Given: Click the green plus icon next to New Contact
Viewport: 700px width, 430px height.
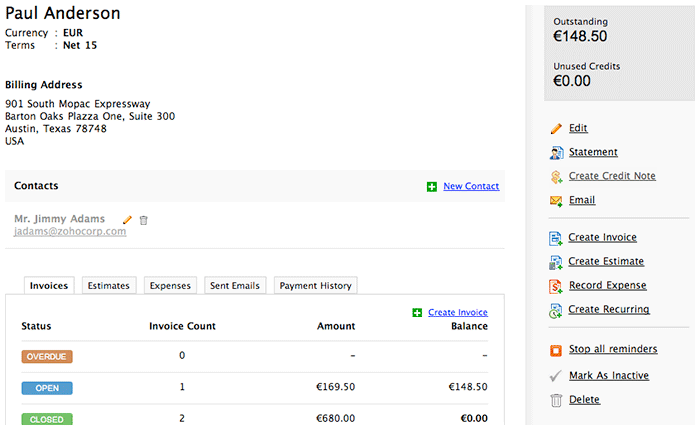Looking at the screenshot, I should click(x=431, y=186).
